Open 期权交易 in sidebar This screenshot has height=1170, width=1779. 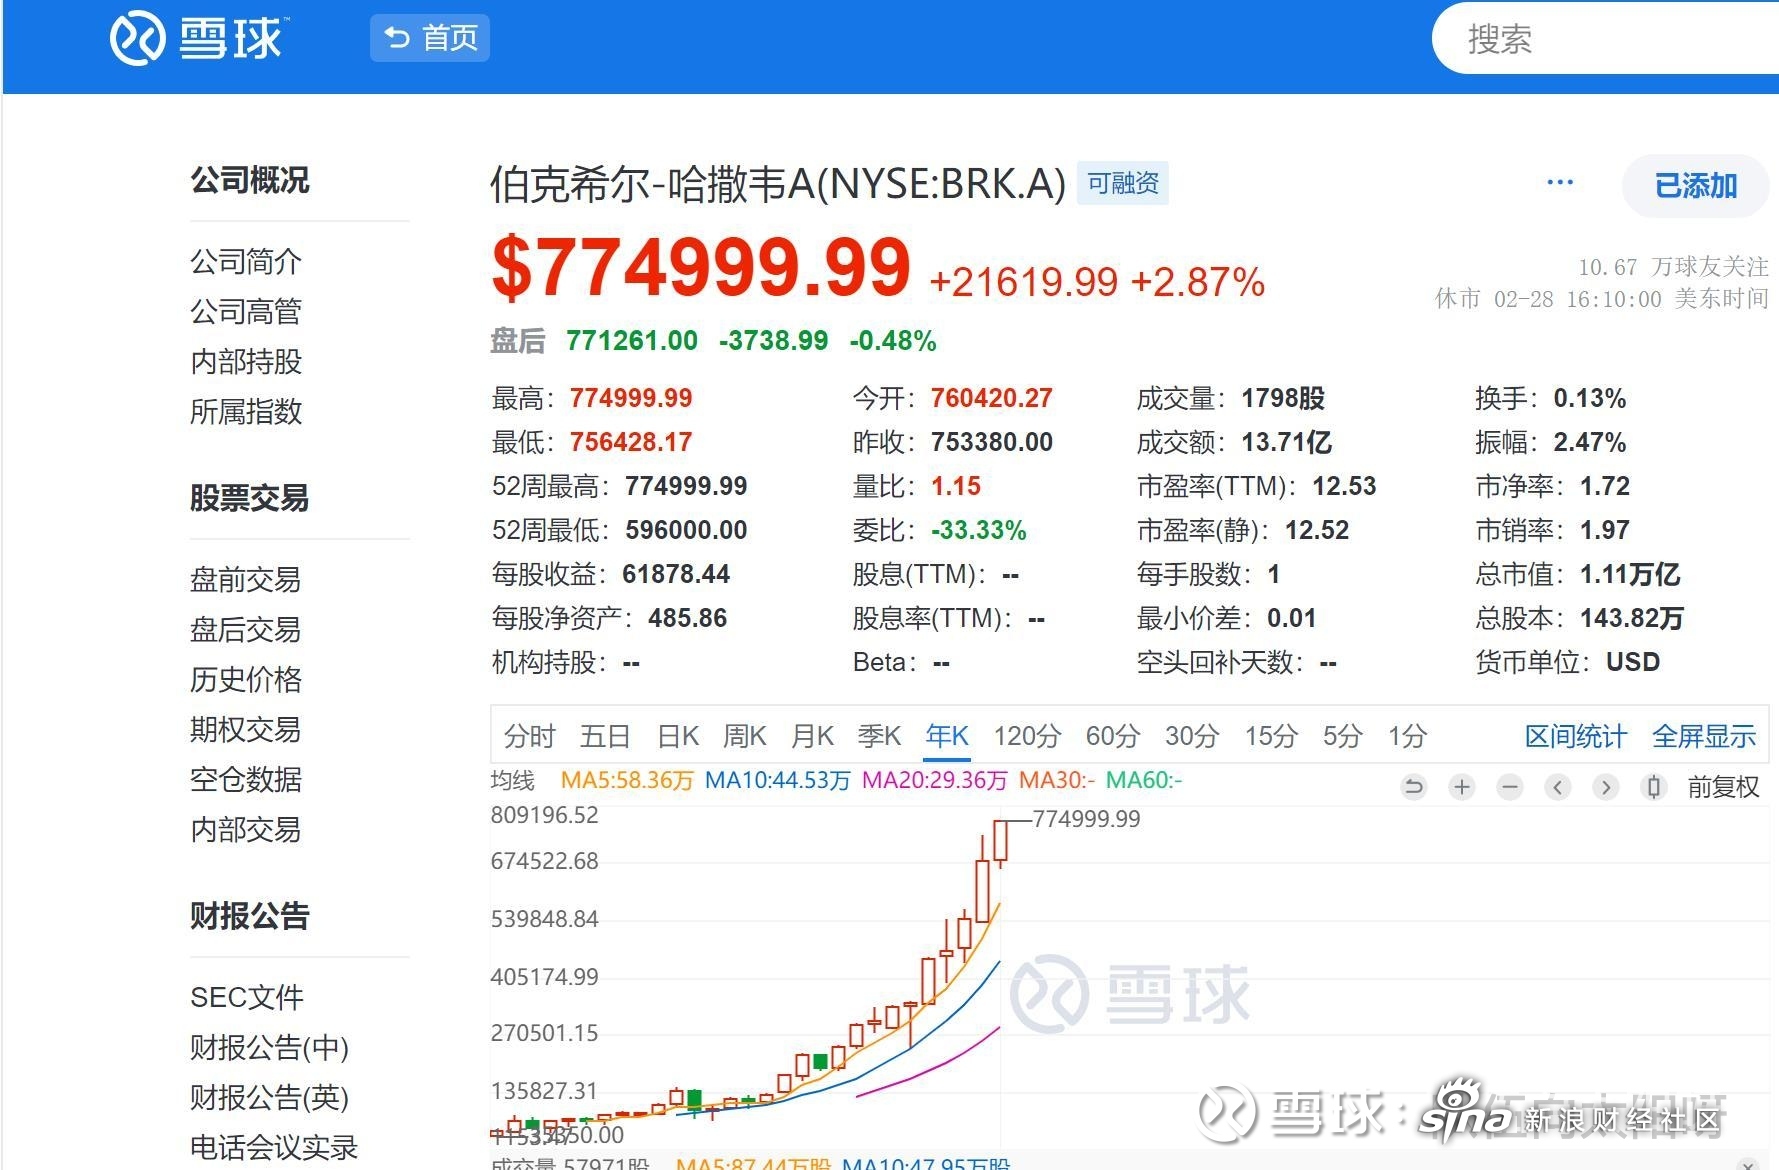tap(246, 729)
